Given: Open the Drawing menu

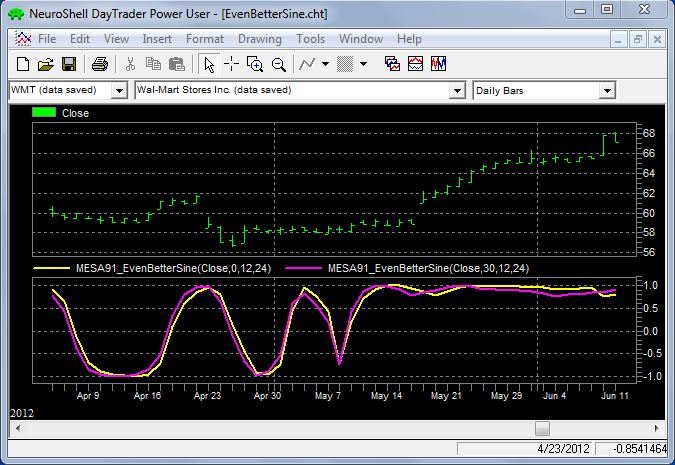Looking at the screenshot, I should point(260,39).
